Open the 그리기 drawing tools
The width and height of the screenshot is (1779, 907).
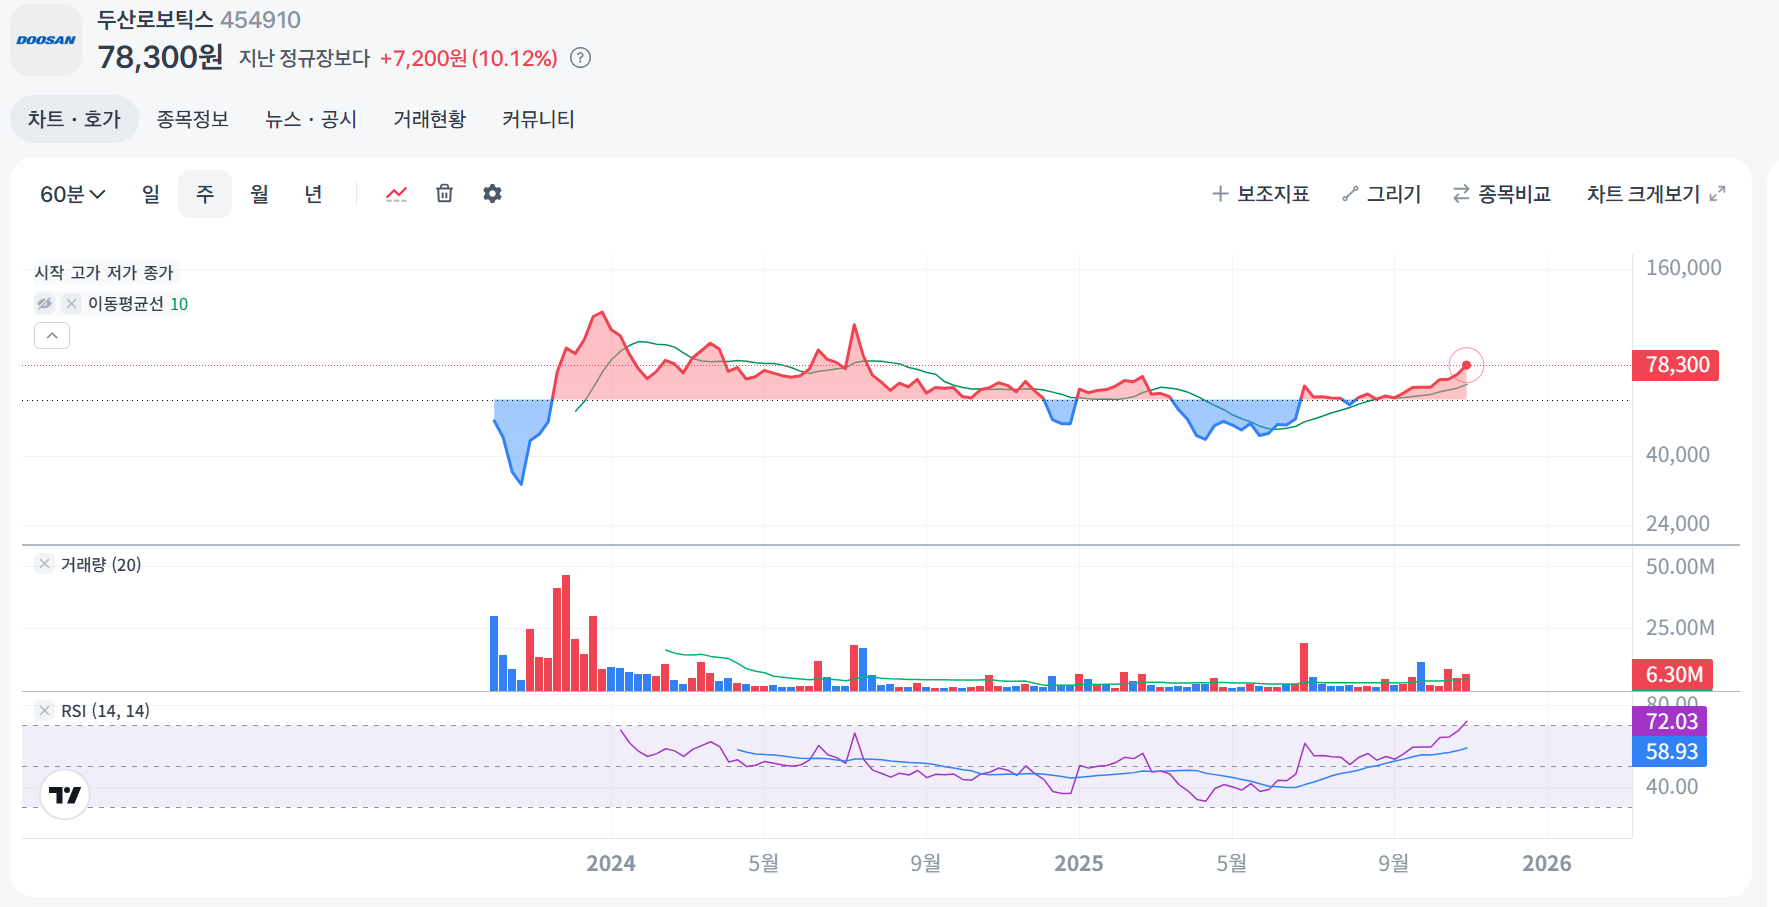coord(1381,194)
